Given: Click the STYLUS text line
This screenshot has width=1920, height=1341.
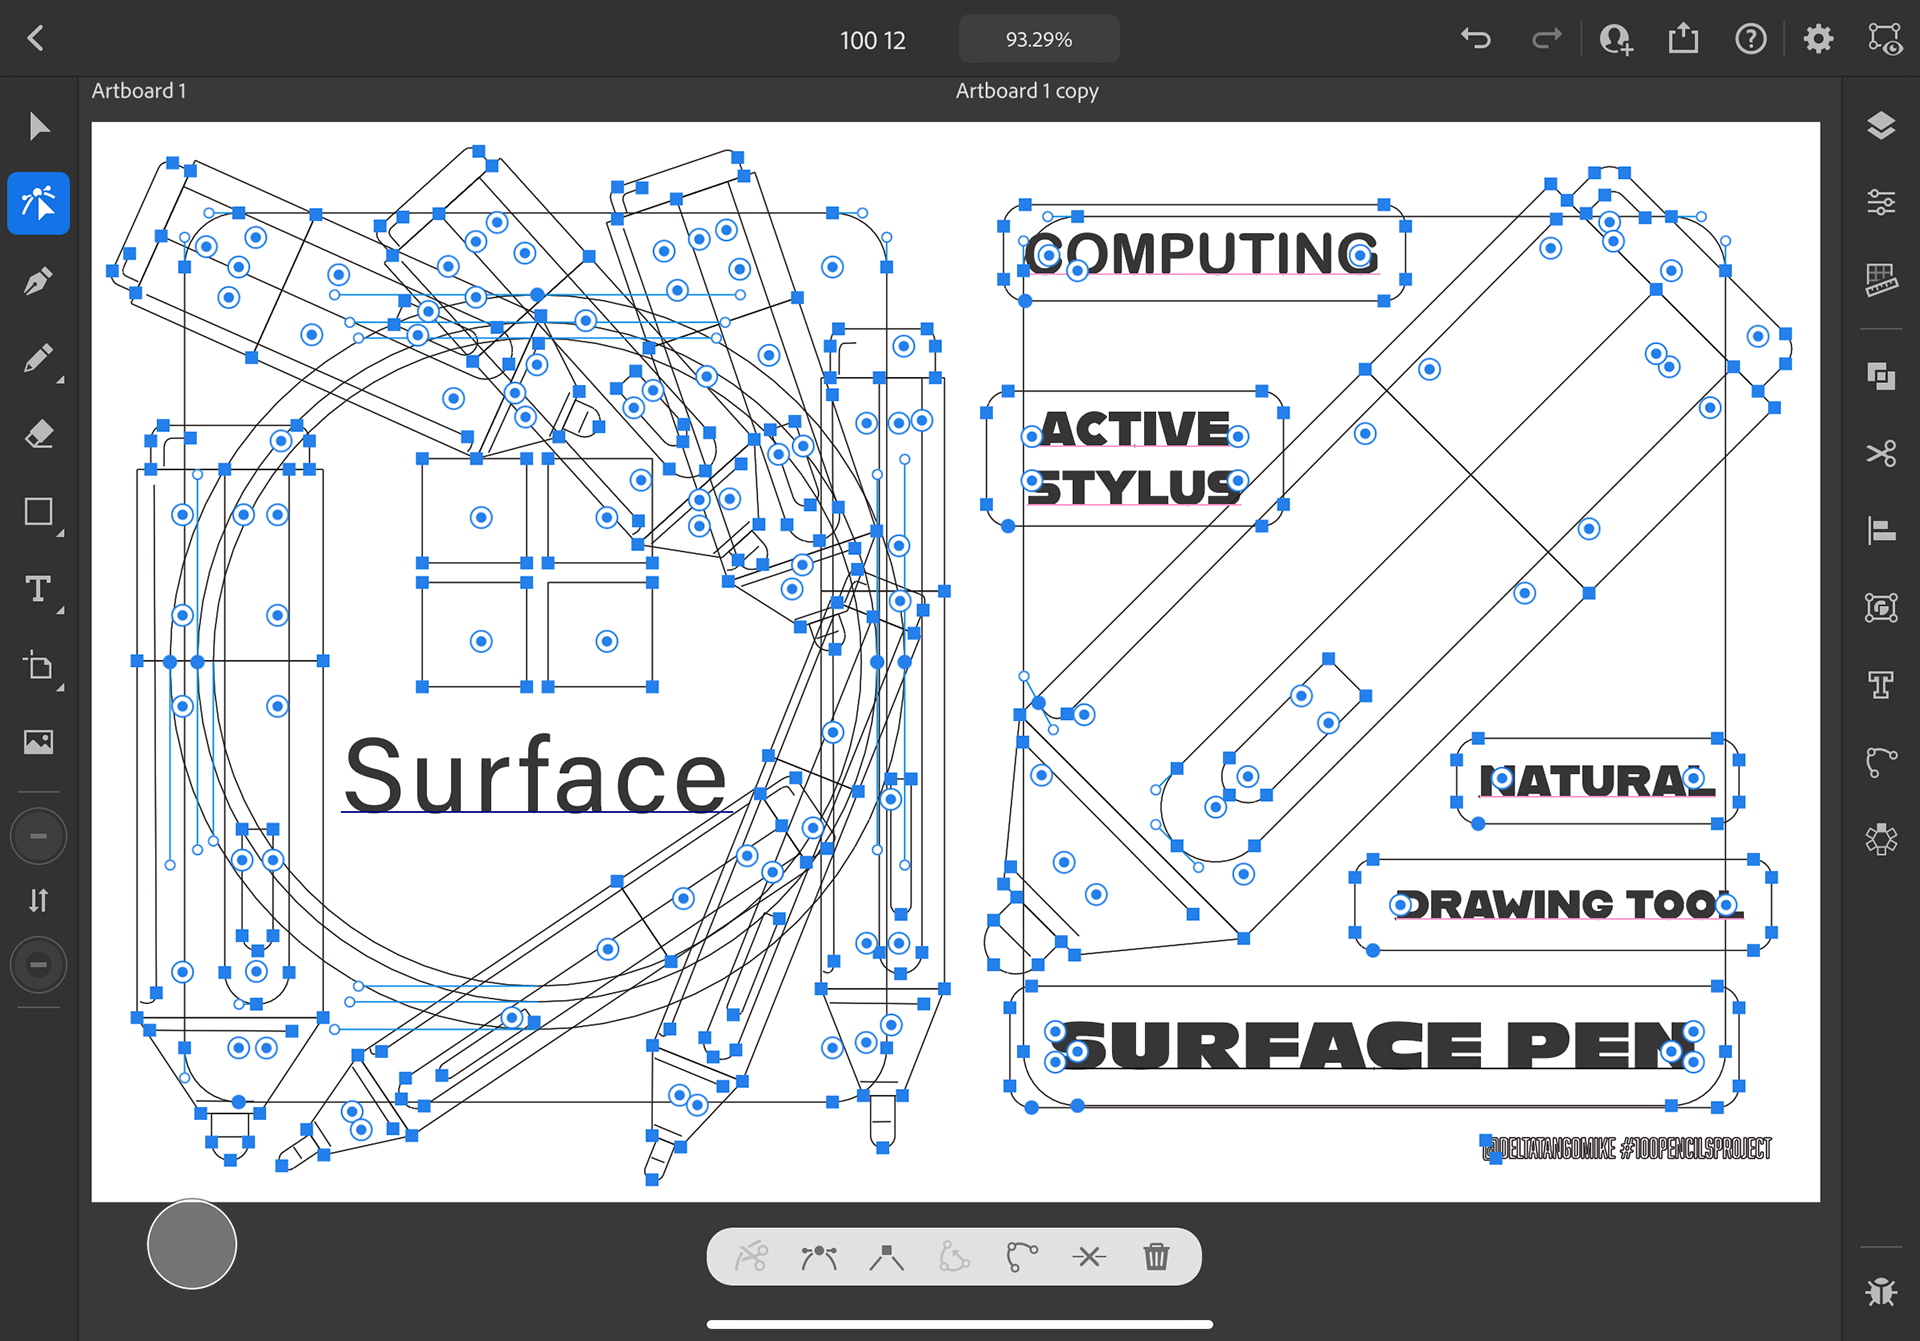Looking at the screenshot, I should [x=1134, y=488].
